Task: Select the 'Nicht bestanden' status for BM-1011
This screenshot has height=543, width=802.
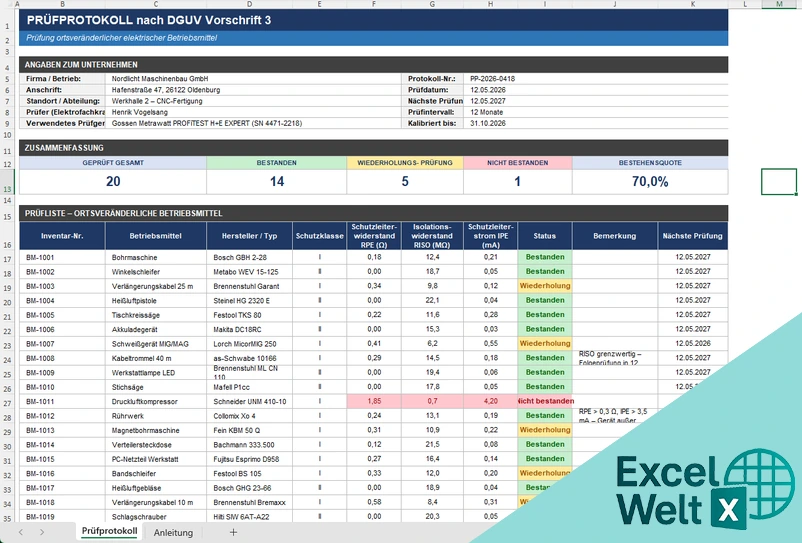Action: 545,401
